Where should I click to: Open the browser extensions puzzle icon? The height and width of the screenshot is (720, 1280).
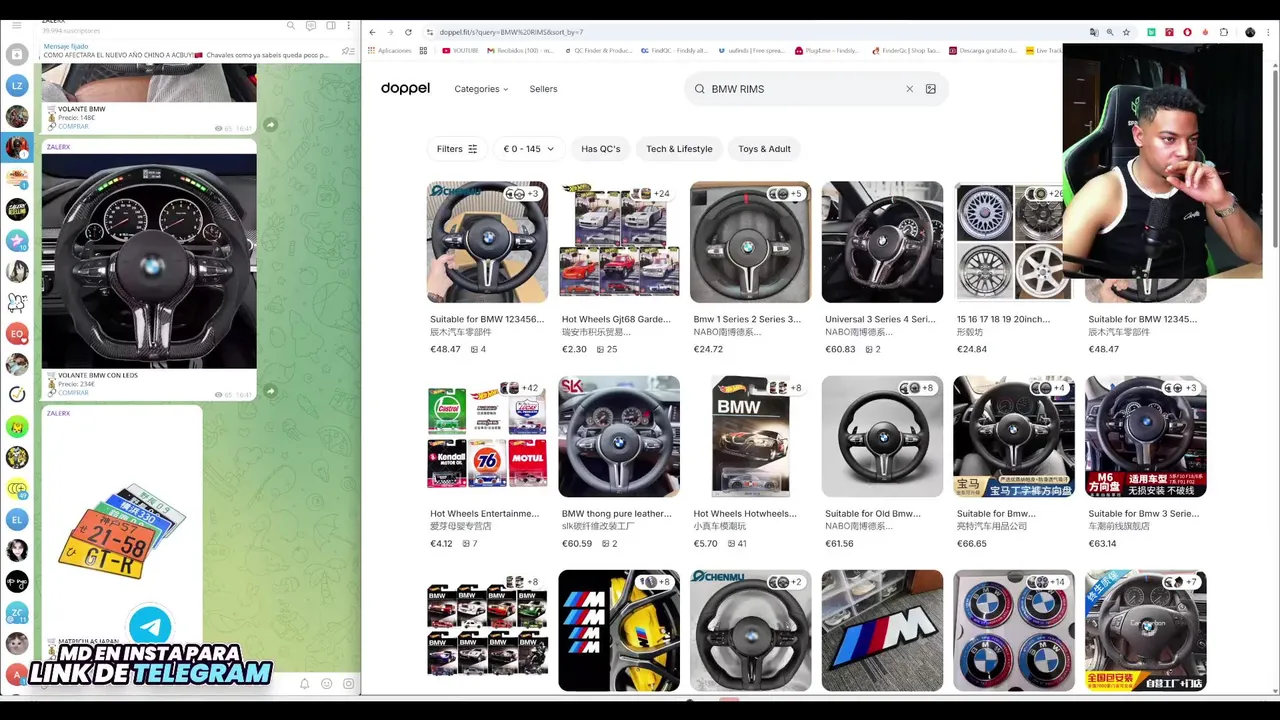(x=1223, y=32)
